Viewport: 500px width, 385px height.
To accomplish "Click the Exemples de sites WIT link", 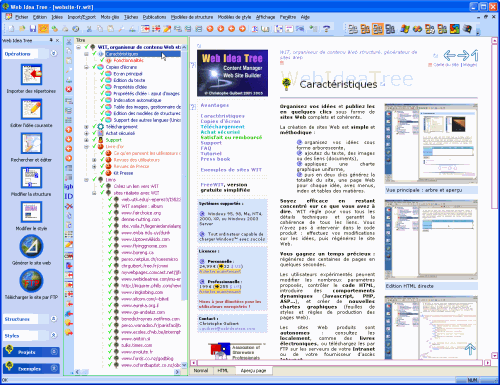I will 231,170.
